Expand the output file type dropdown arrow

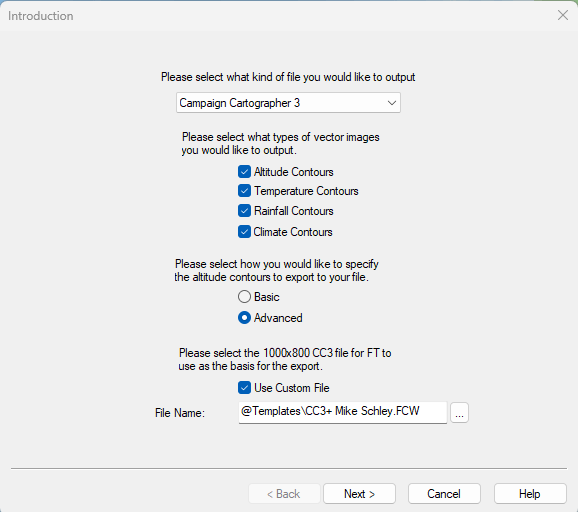(x=391, y=103)
